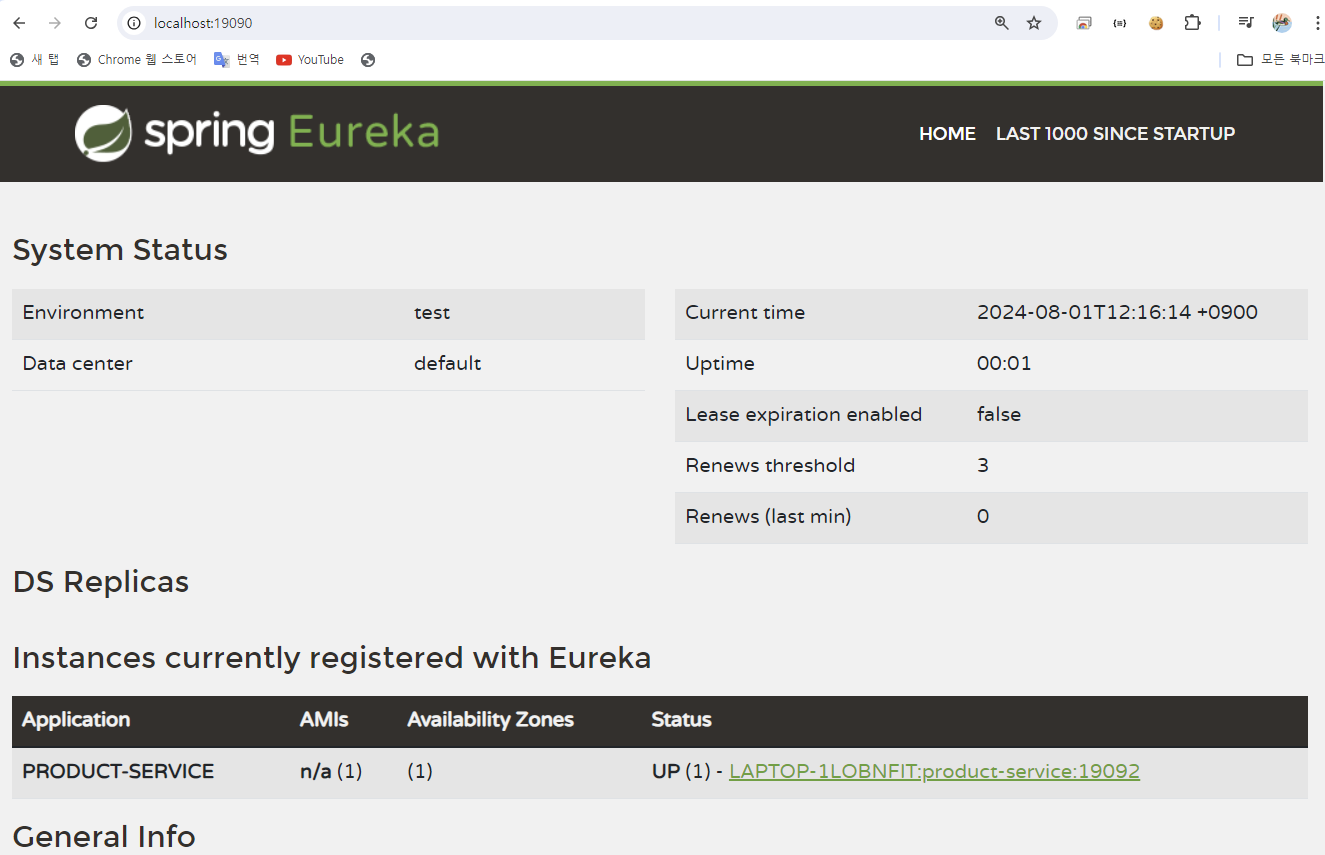Image resolution: width=1325 pixels, height=855 pixels.
Task: Click the Spring Eureka logo
Action: pos(257,133)
